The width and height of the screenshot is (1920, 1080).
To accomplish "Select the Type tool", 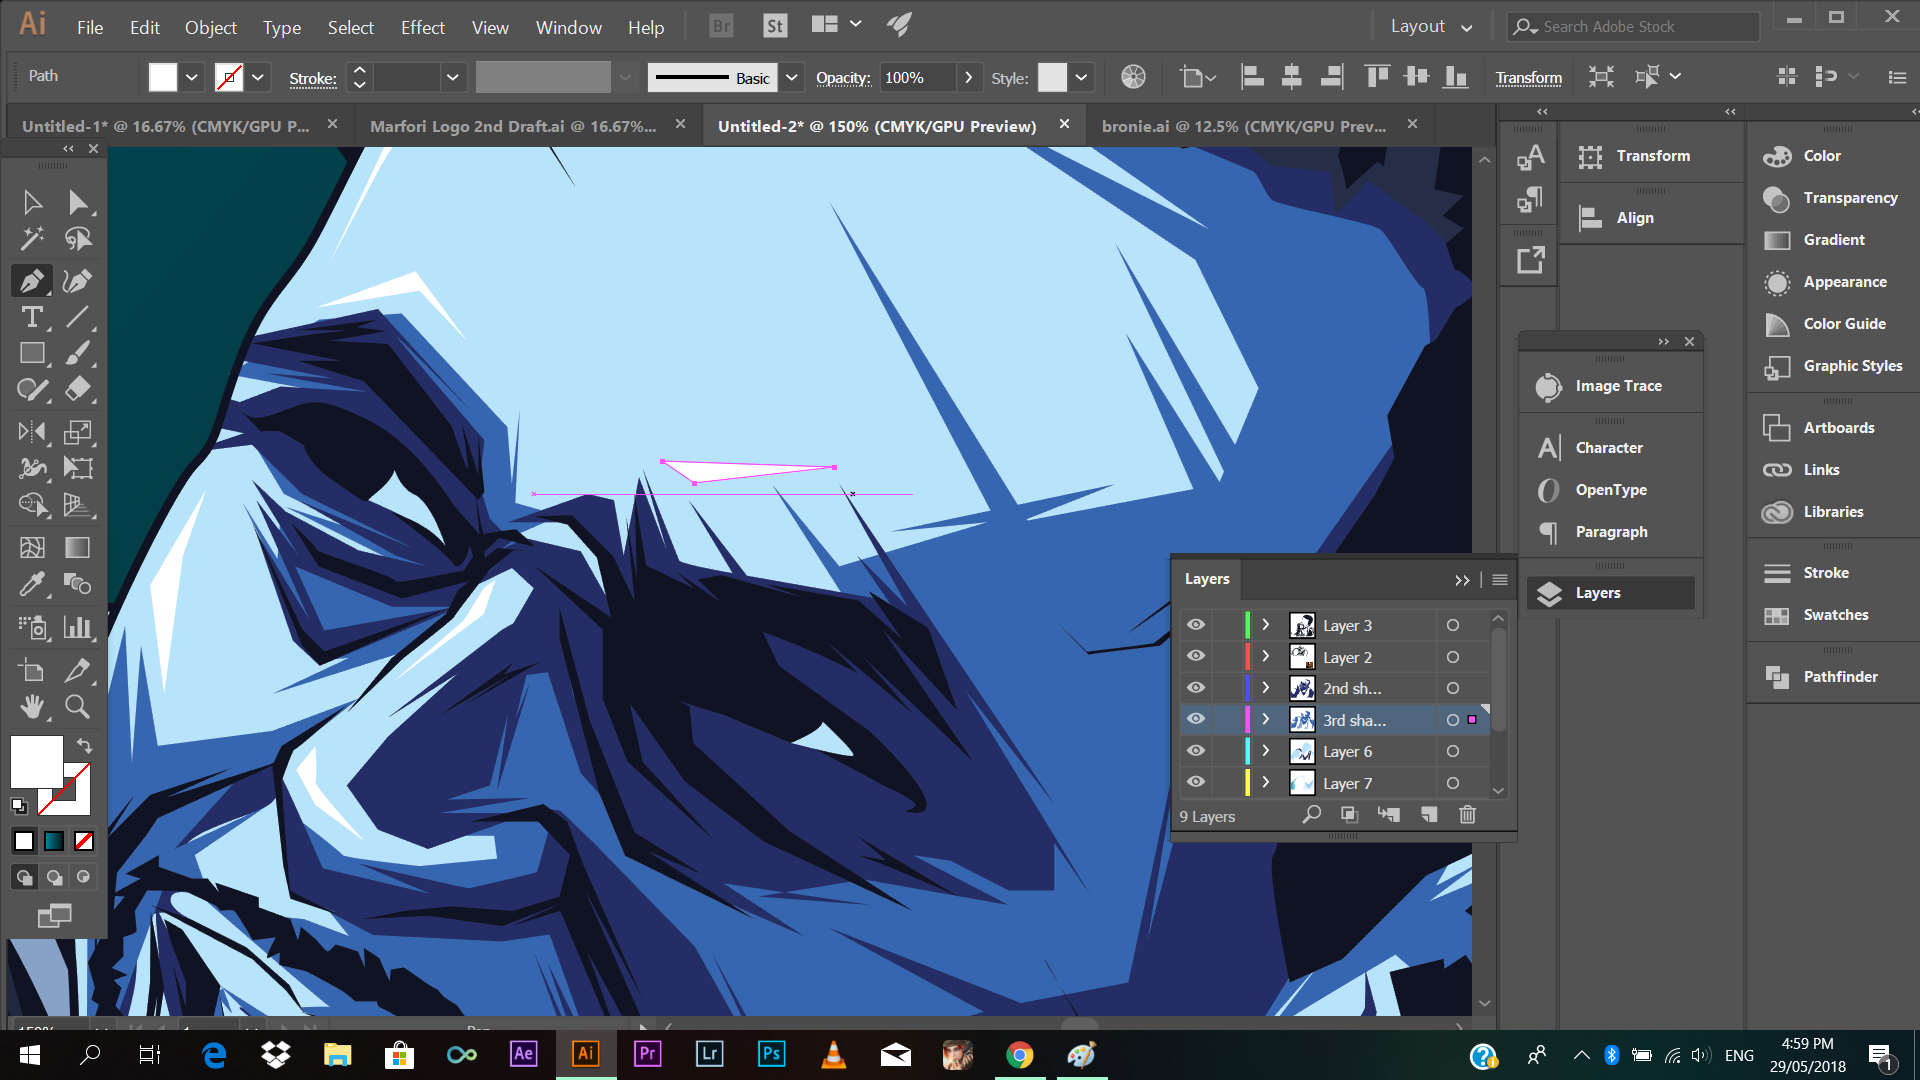I will (x=32, y=317).
